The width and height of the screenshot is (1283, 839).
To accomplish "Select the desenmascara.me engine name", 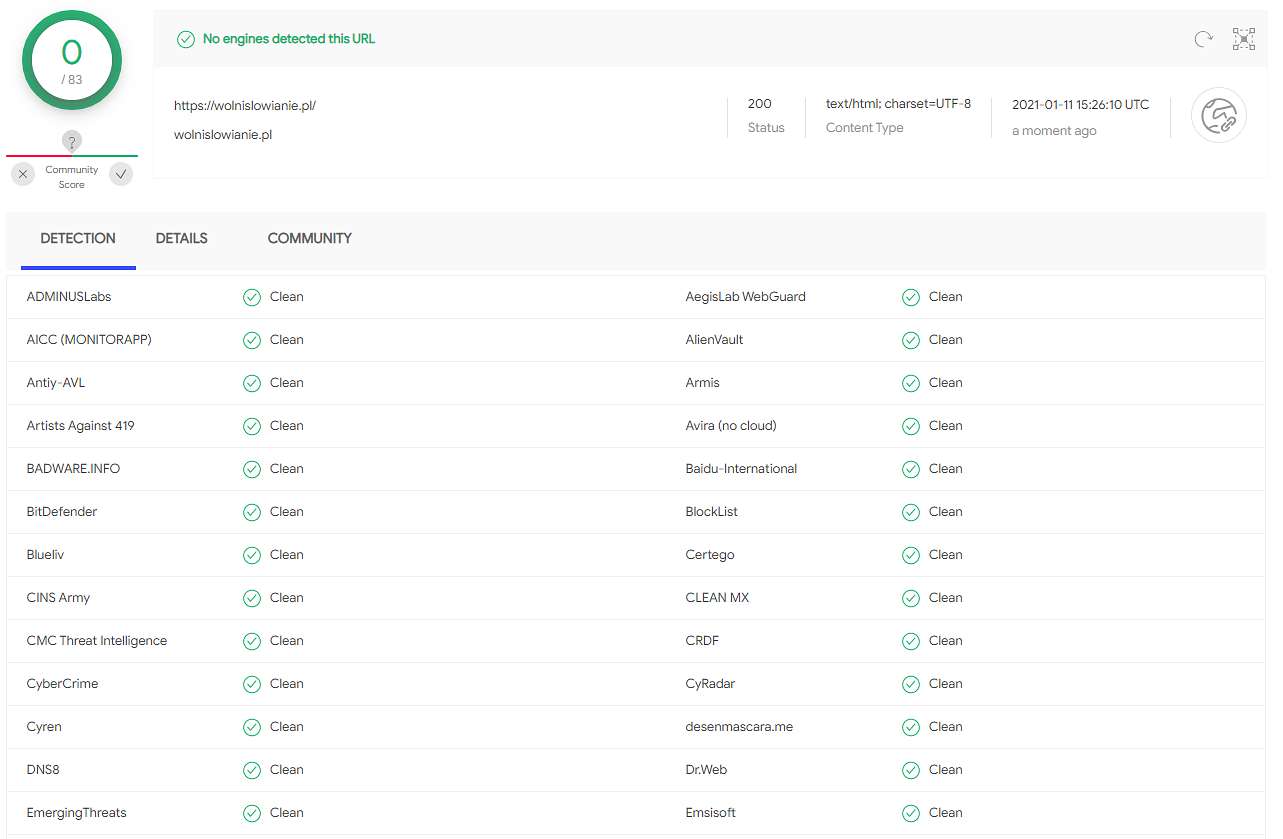I will pos(739,727).
